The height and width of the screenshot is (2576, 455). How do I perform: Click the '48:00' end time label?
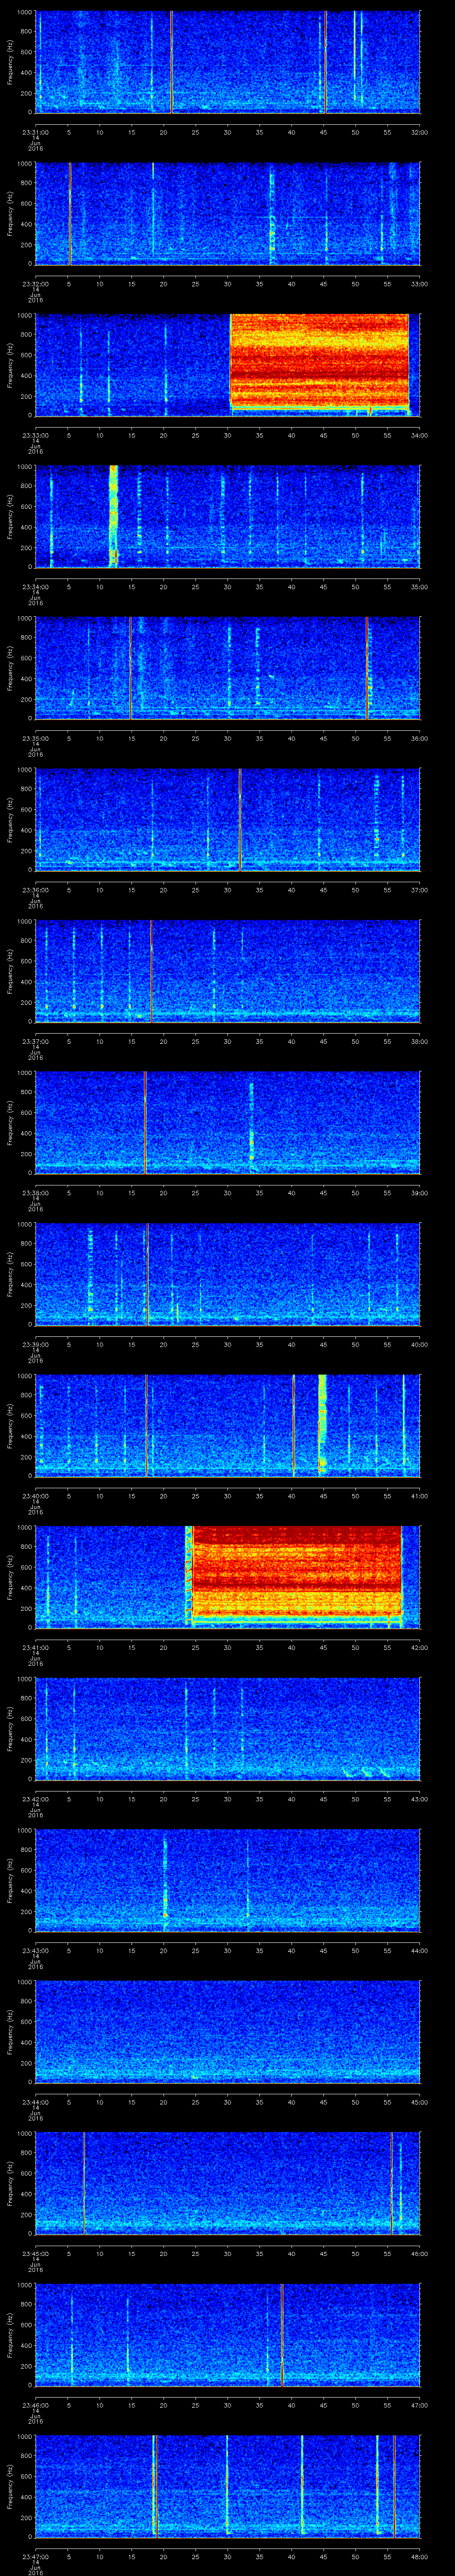coord(419,2558)
